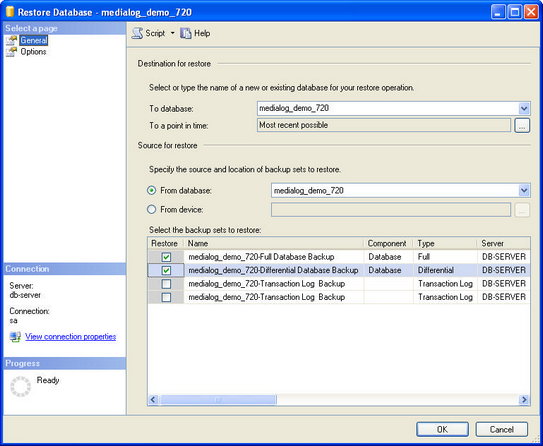The image size is (543, 446).
Task: Open point in time ellipsis button
Action: (x=522, y=125)
